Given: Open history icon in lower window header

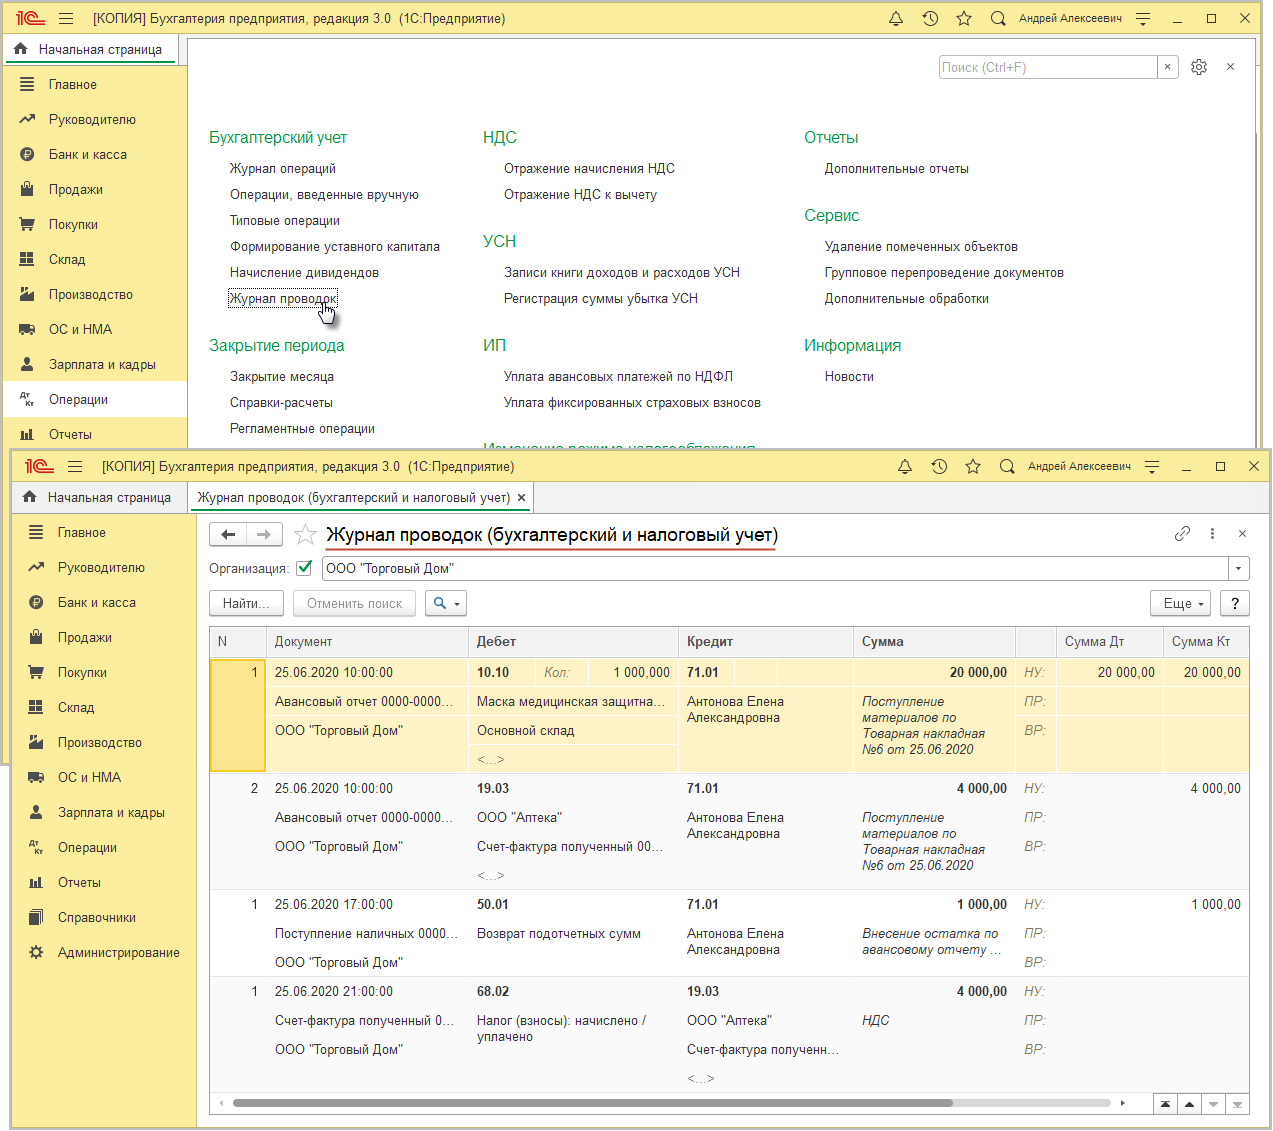Looking at the screenshot, I should click(939, 467).
